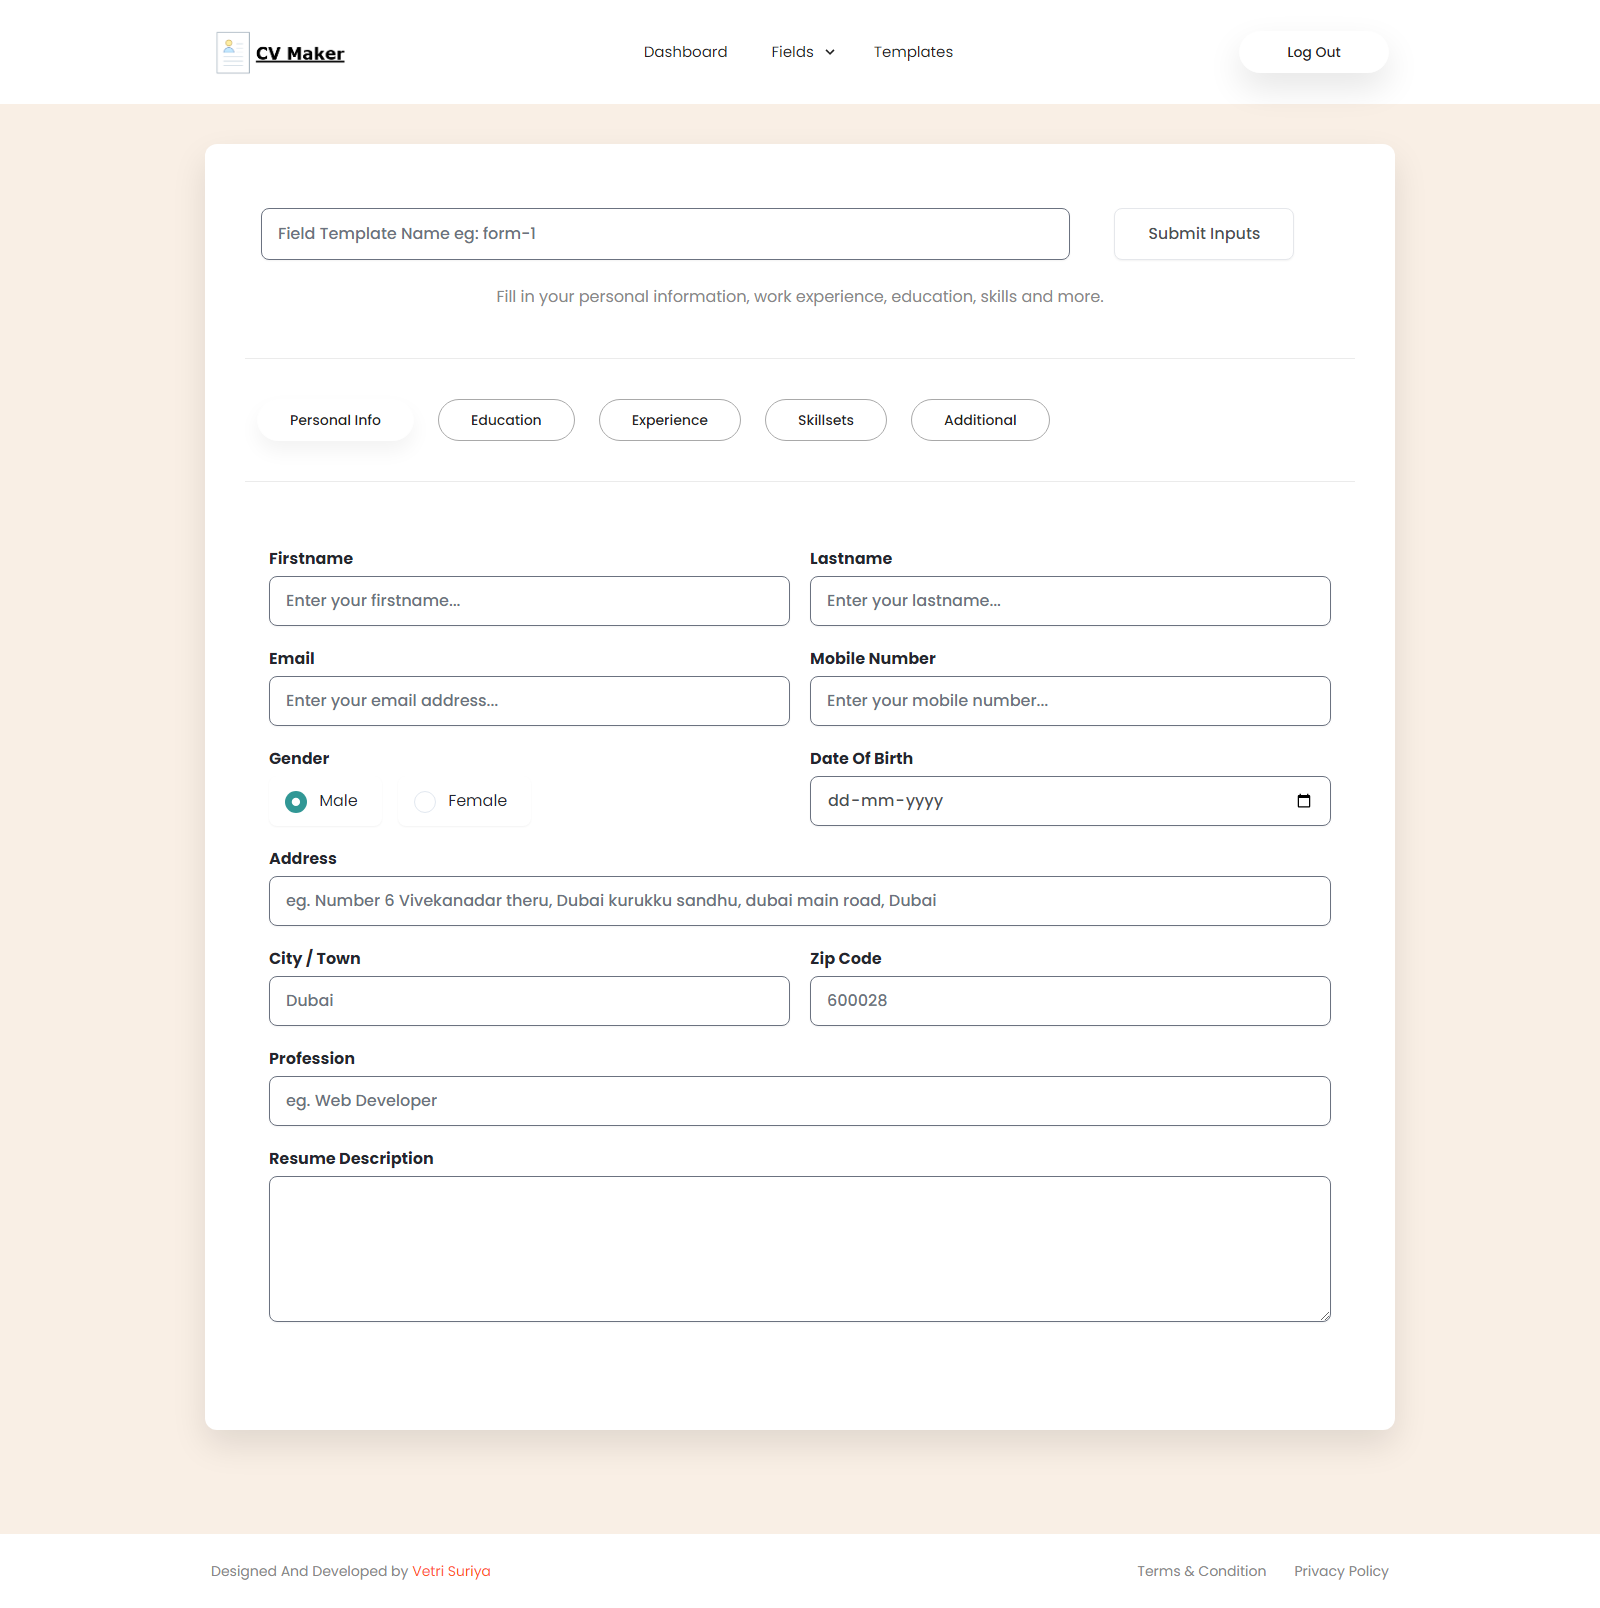Expand the Fields dropdown menu

[802, 52]
